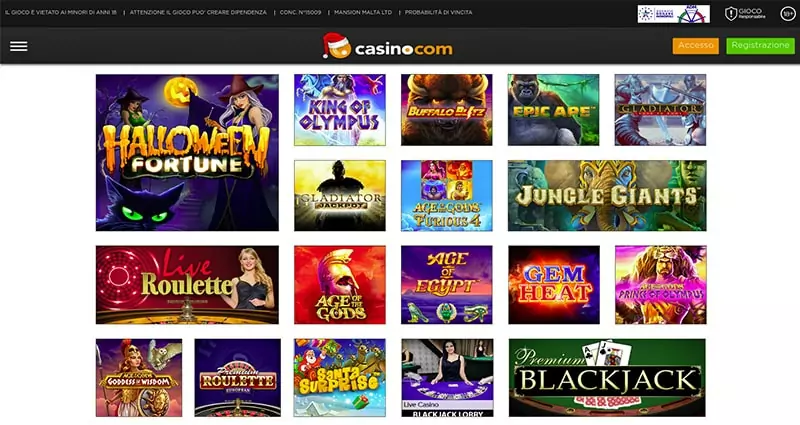Click the Accesso login button
This screenshot has height=425, width=800.
[x=695, y=45]
